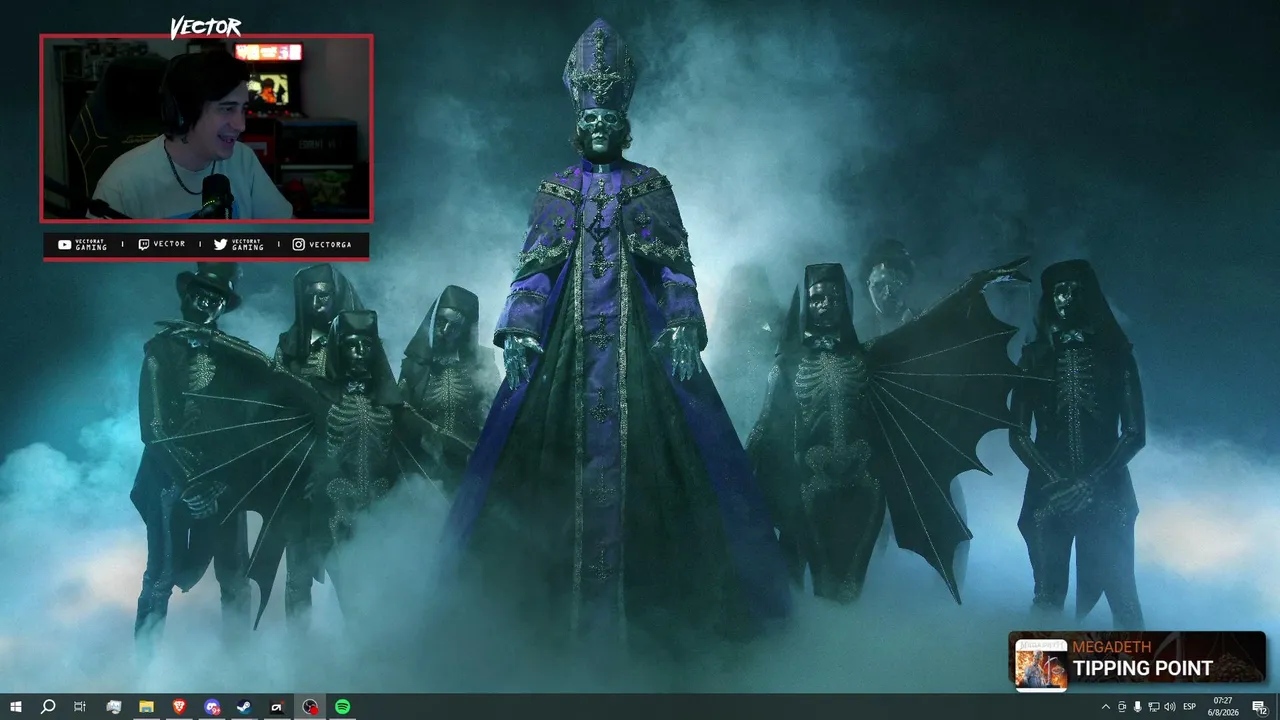Click the microphone tray icon
This screenshot has width=1280, height=720.
[1138, 707]
